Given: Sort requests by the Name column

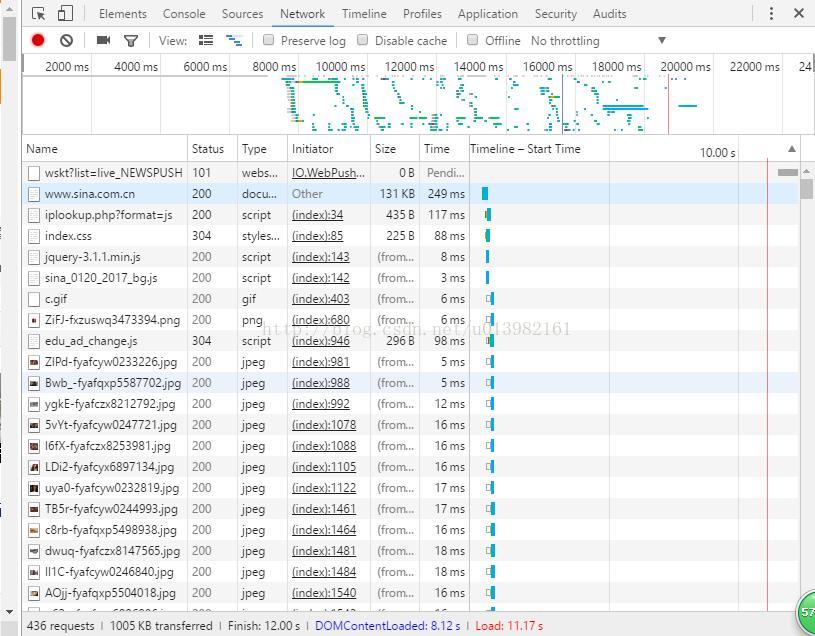Looking at the screenshot, I should click(105, 149).
